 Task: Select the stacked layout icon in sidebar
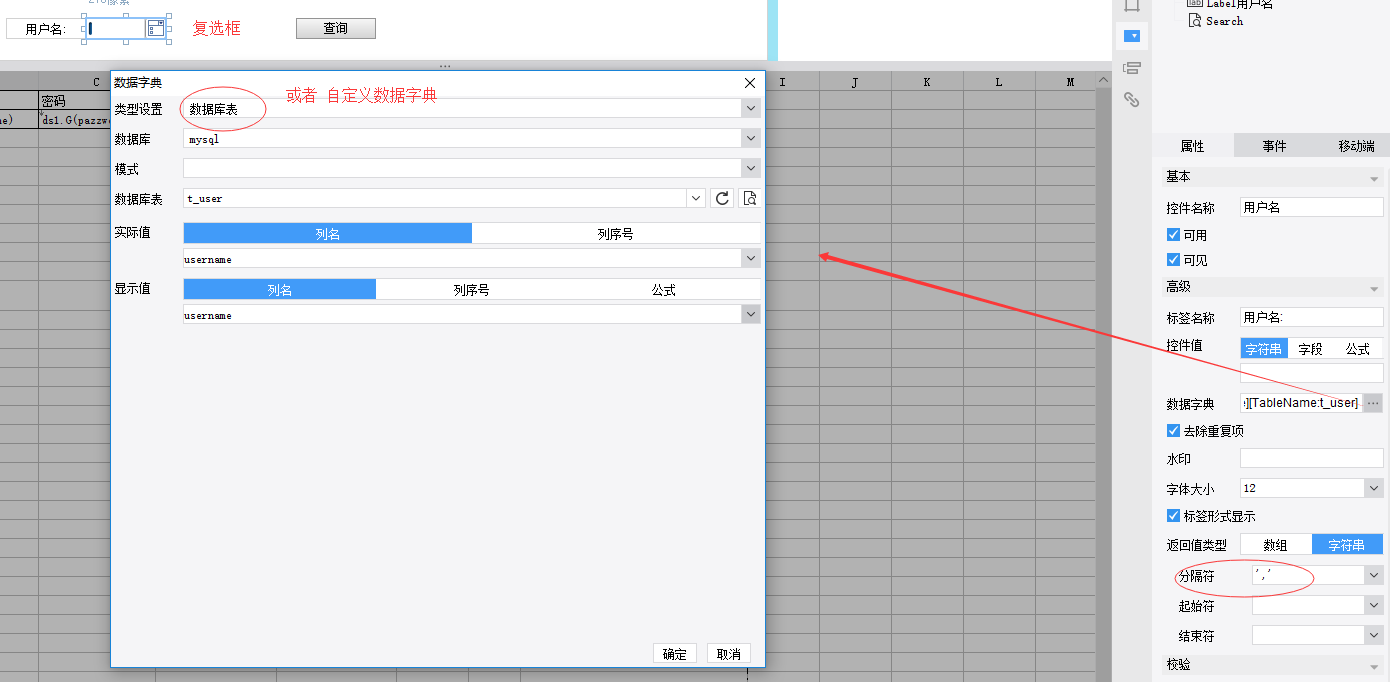click(x=1132, y=68)
